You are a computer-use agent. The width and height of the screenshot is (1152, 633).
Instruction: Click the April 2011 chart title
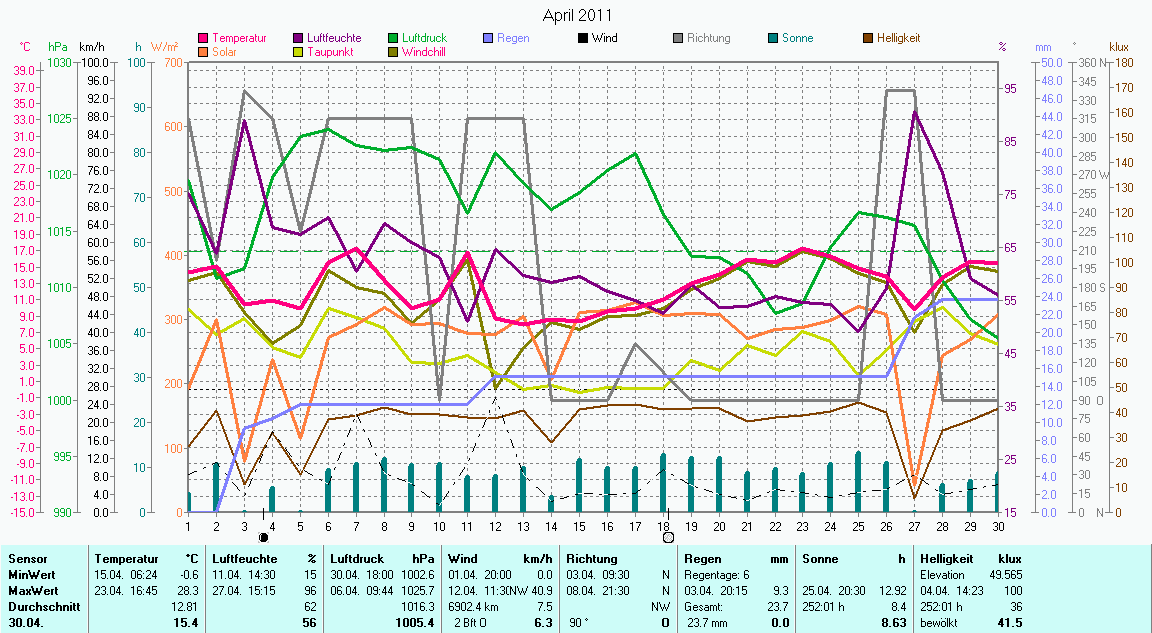tap(577, 15)
